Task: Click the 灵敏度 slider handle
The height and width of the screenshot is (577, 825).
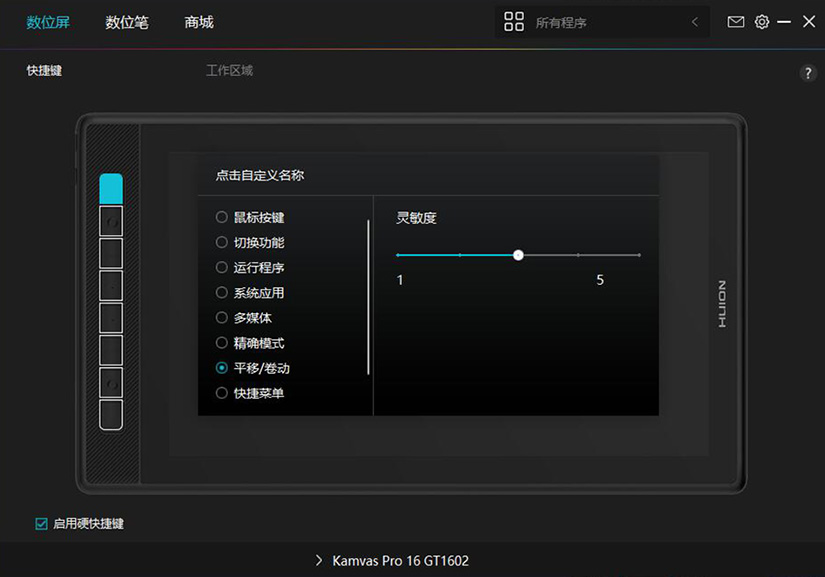Action: [518, 255]
